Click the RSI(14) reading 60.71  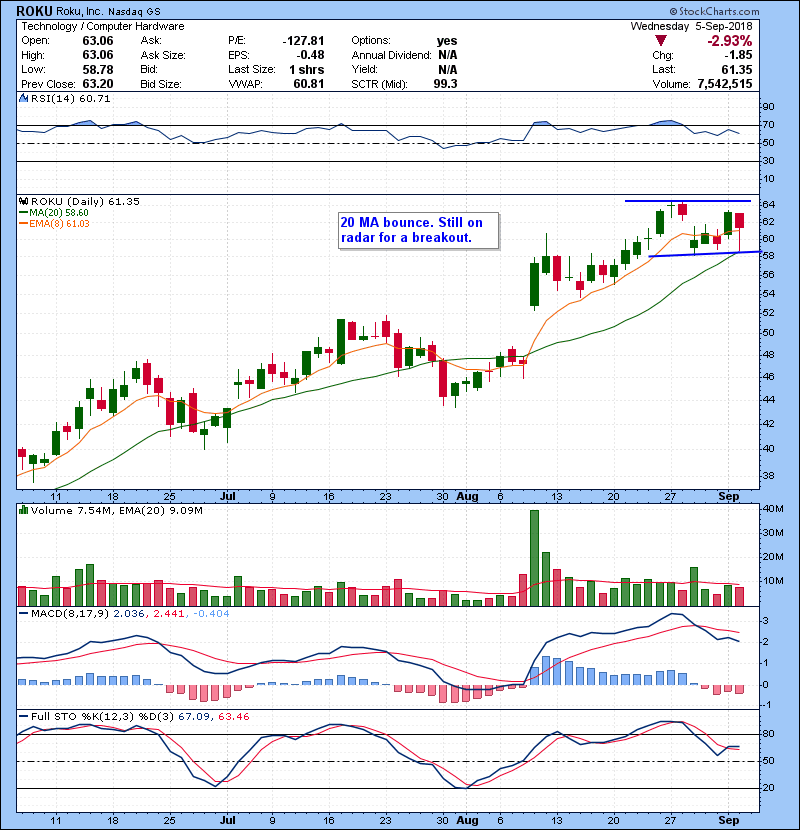[95, 98]
